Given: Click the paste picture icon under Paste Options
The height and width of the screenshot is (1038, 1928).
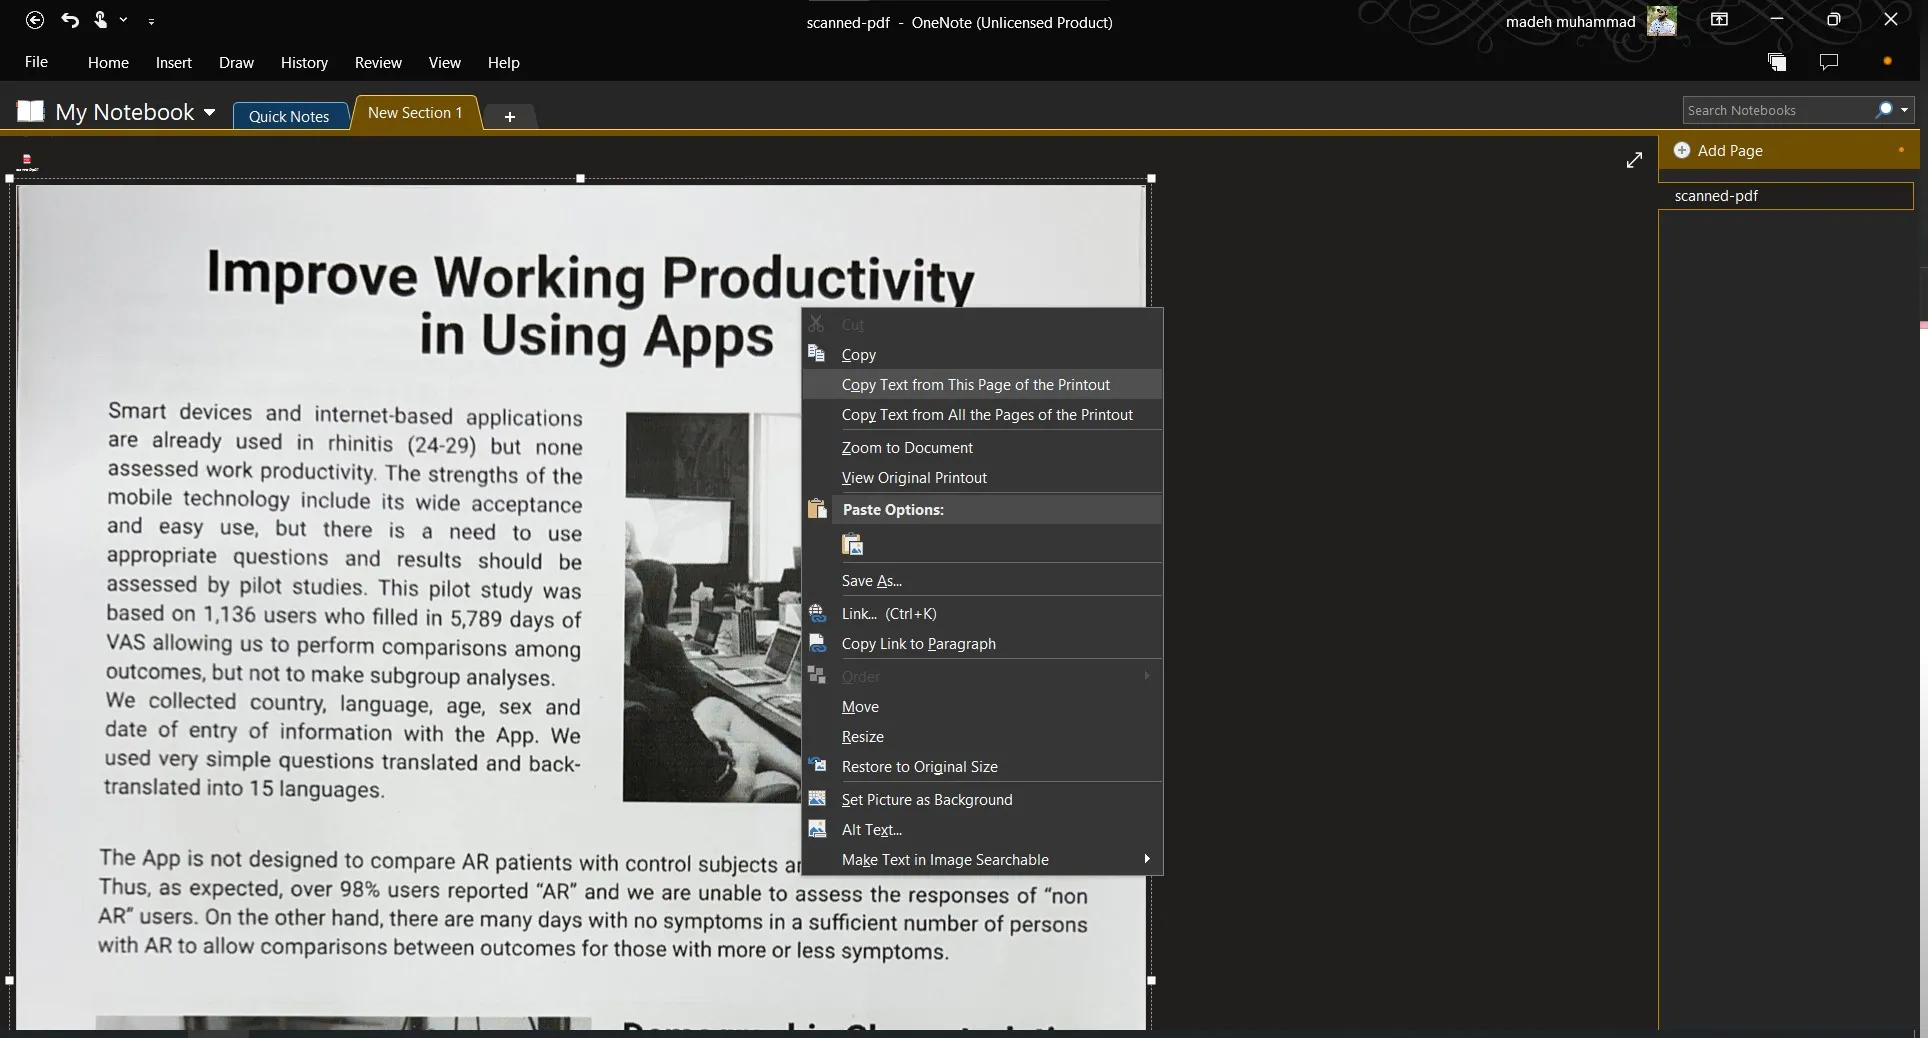Looking at the screenshot, I should point(853,545).
